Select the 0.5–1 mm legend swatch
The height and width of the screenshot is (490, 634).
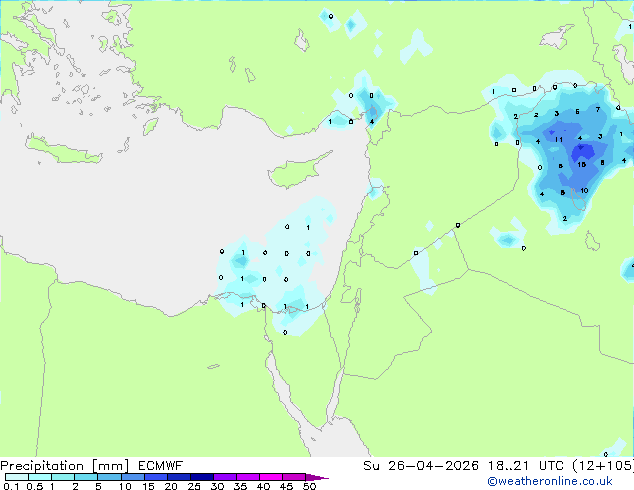click(40, 477)
